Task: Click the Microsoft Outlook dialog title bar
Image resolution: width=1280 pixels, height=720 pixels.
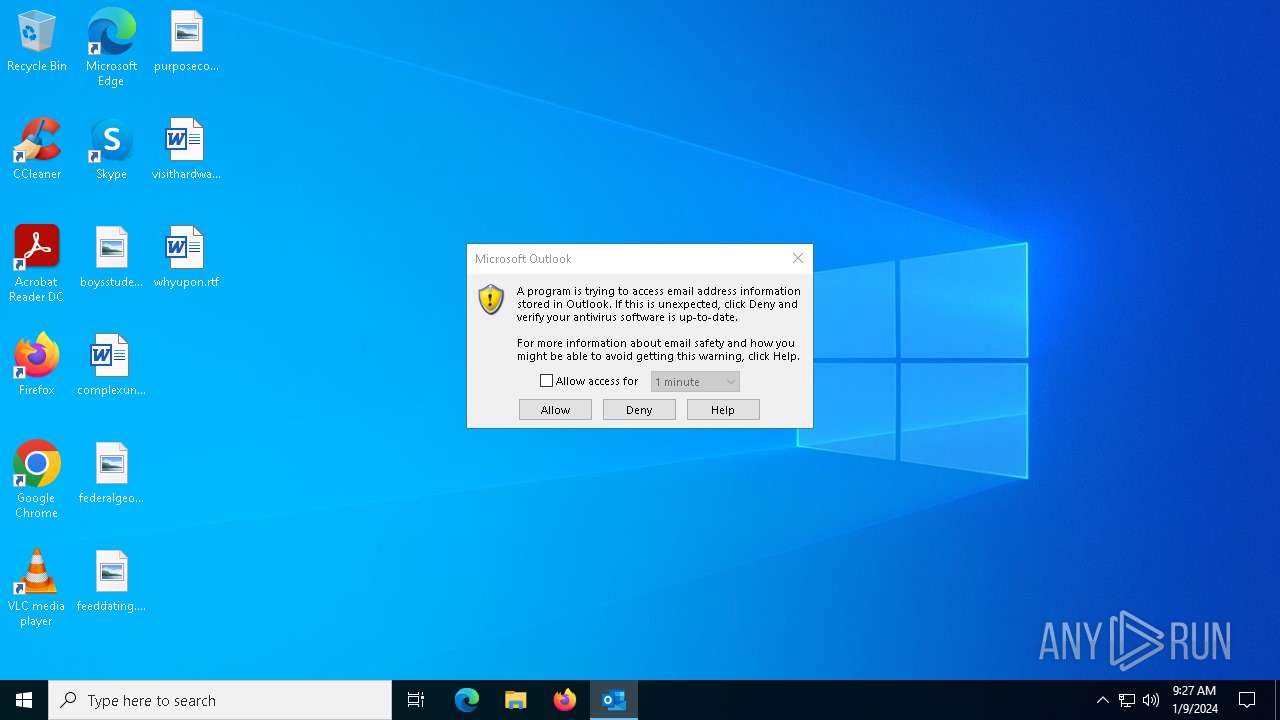Action: (x=626, y=259)
